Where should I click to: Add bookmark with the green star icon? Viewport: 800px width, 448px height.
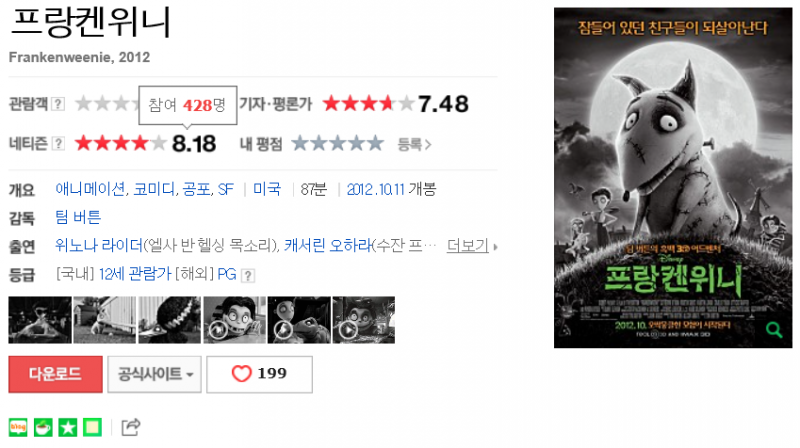(x=67, y=427)
